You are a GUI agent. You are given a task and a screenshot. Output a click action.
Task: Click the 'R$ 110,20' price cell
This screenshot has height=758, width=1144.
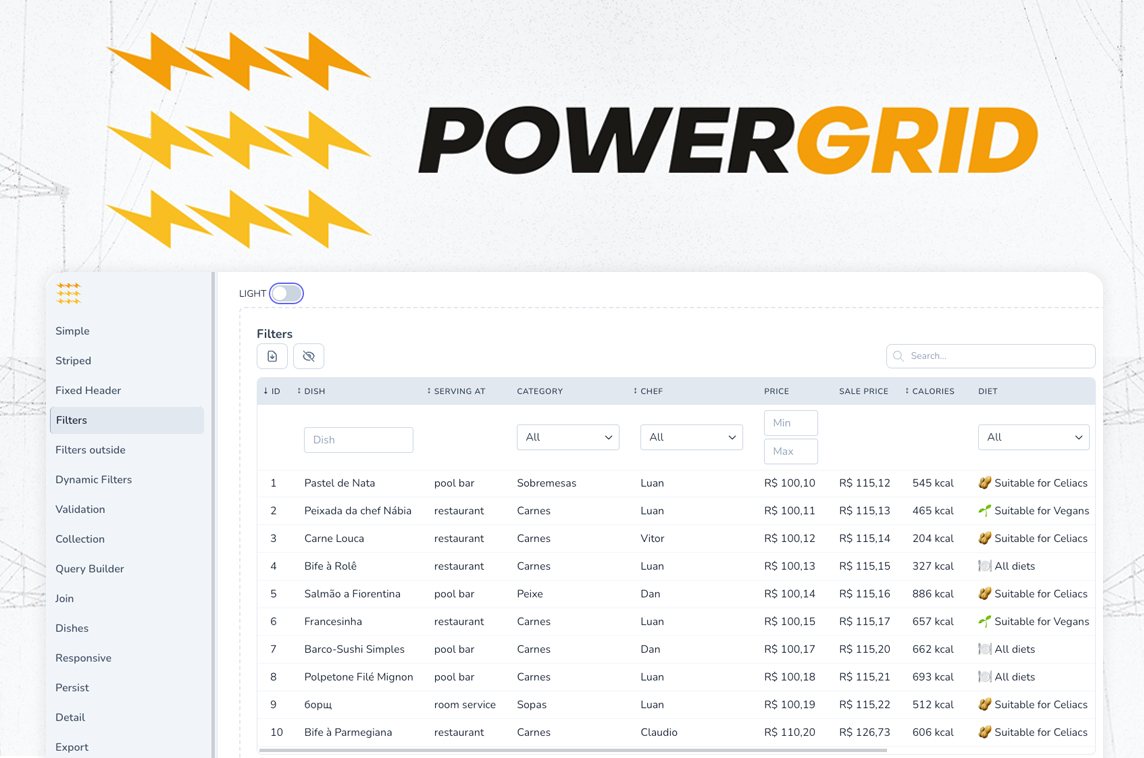789,732
